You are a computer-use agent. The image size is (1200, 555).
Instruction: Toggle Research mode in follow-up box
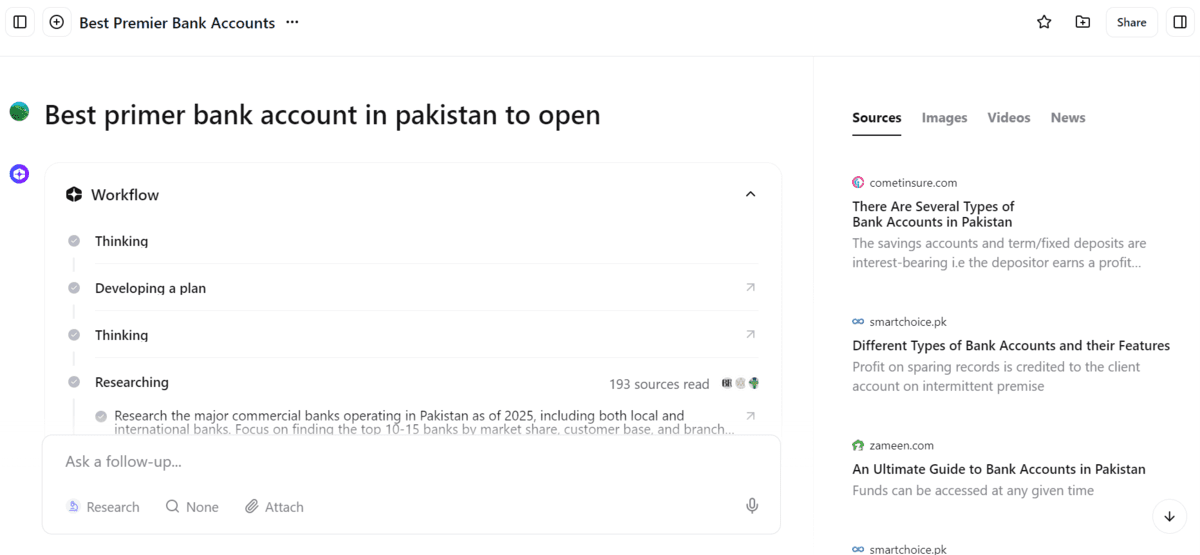tap(103, 507)
